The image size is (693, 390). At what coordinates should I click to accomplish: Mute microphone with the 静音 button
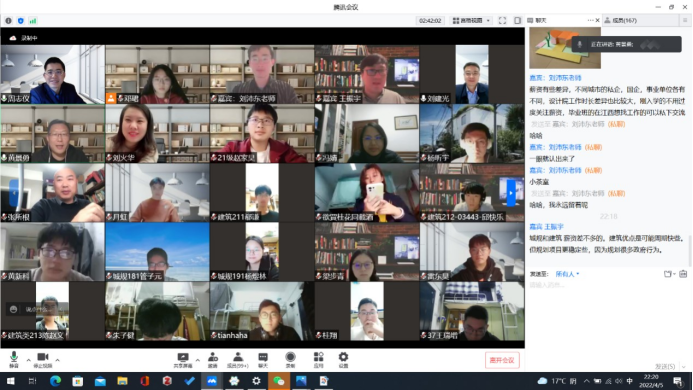[14, 359]
